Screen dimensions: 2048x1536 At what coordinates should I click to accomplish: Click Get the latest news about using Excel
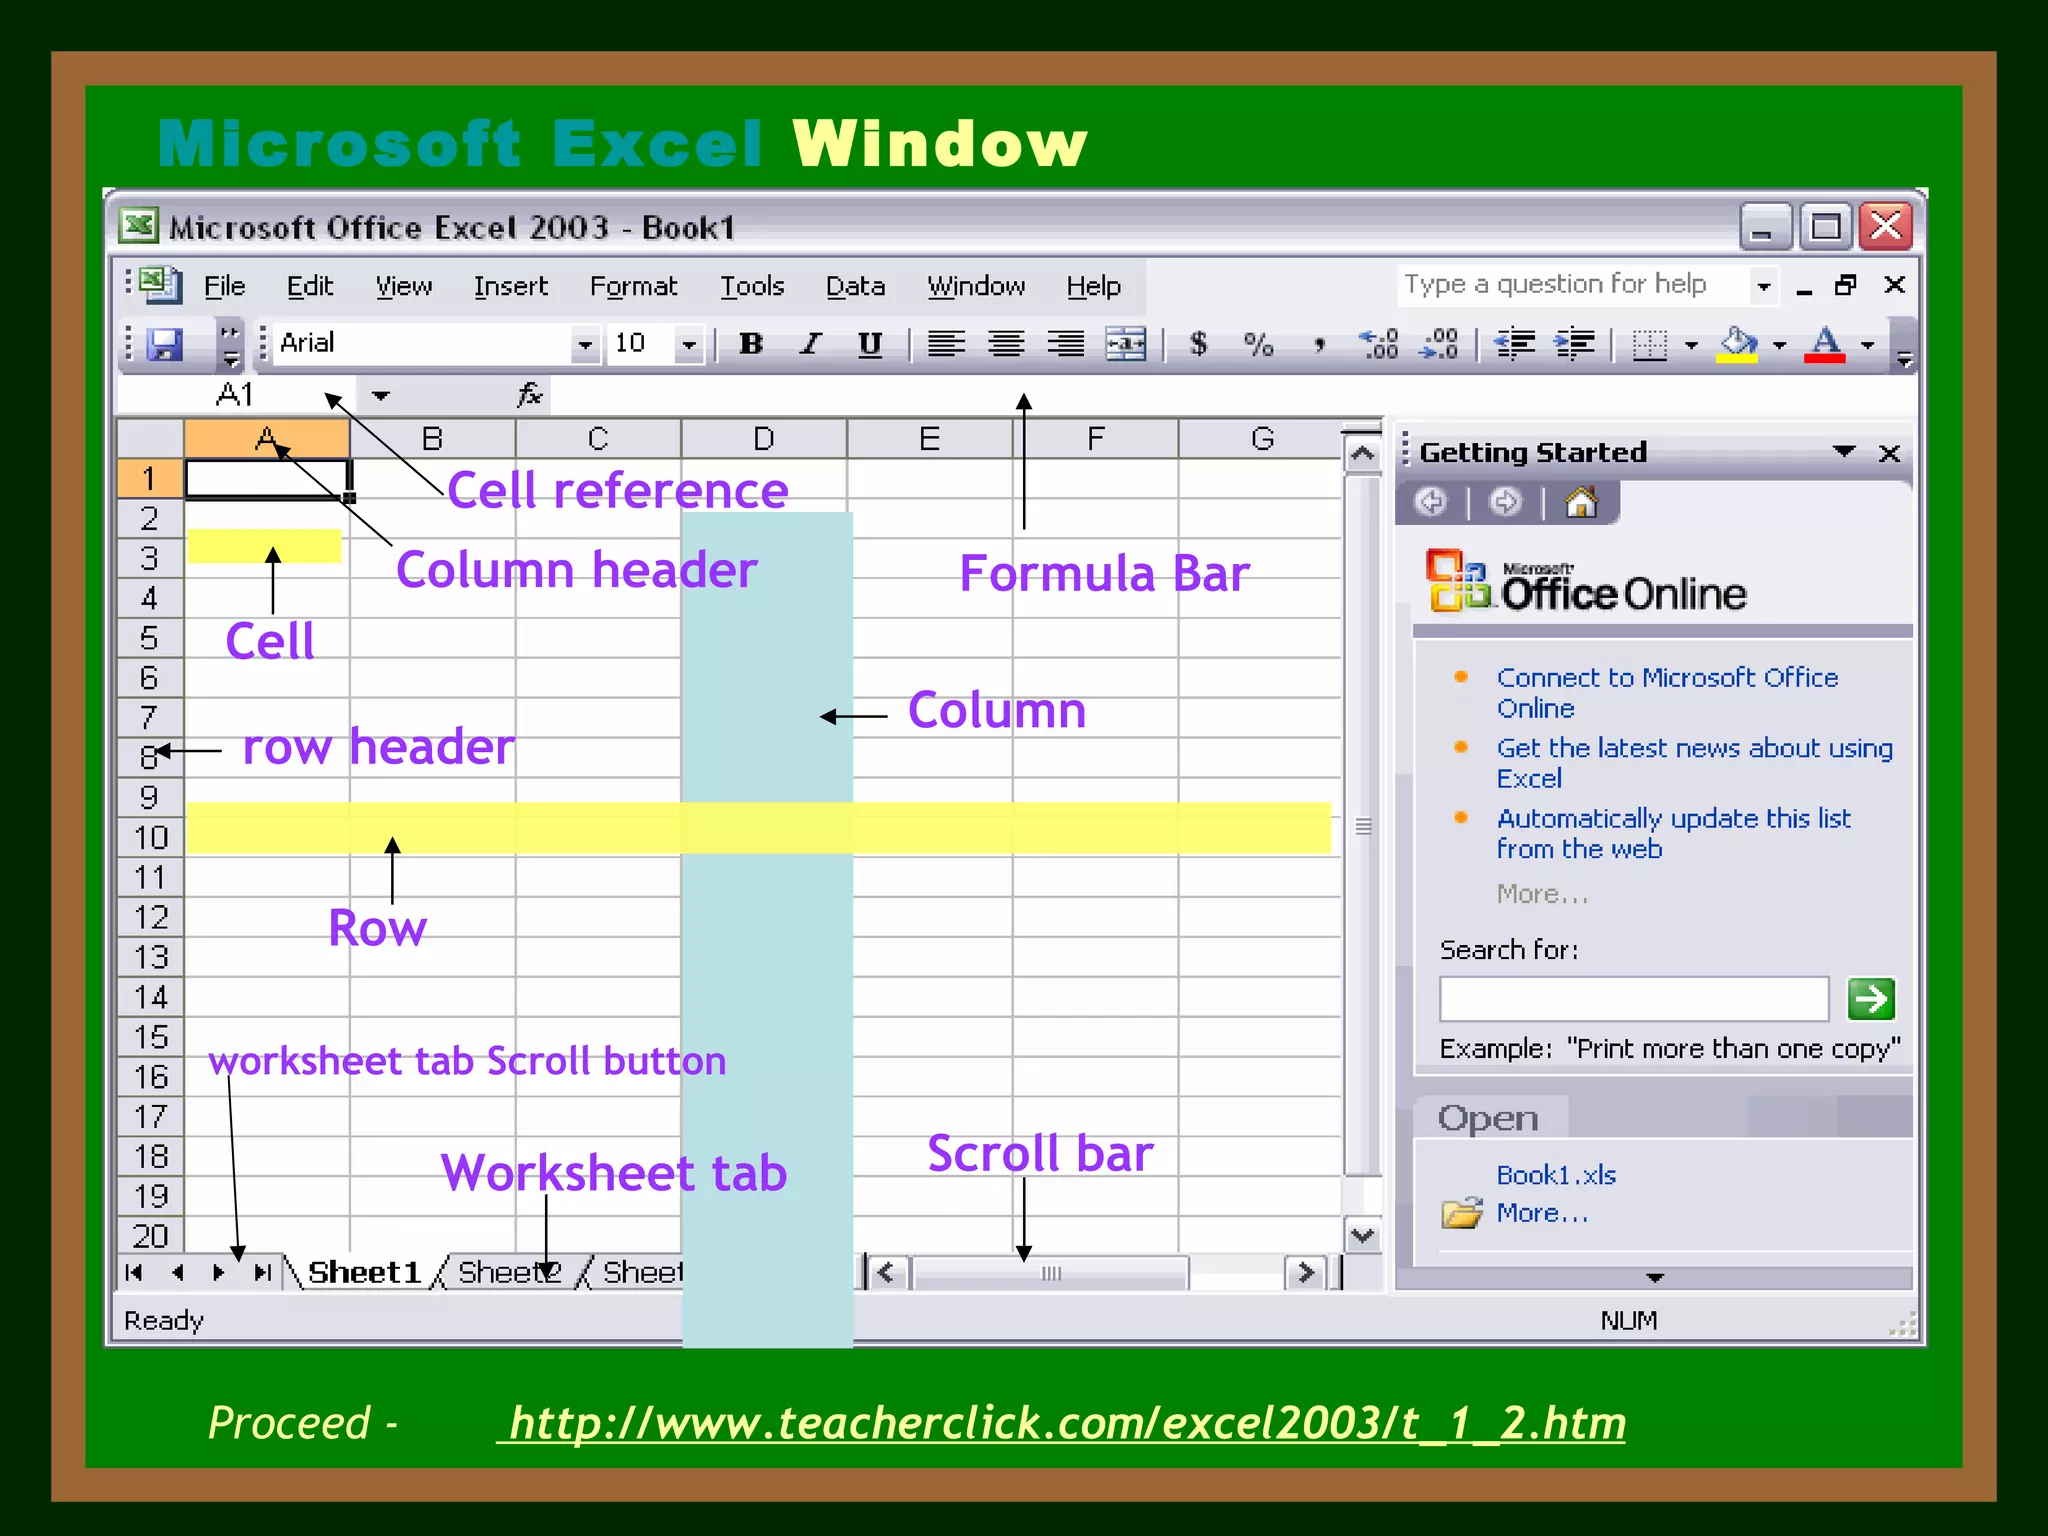(x=1694, y=763)
